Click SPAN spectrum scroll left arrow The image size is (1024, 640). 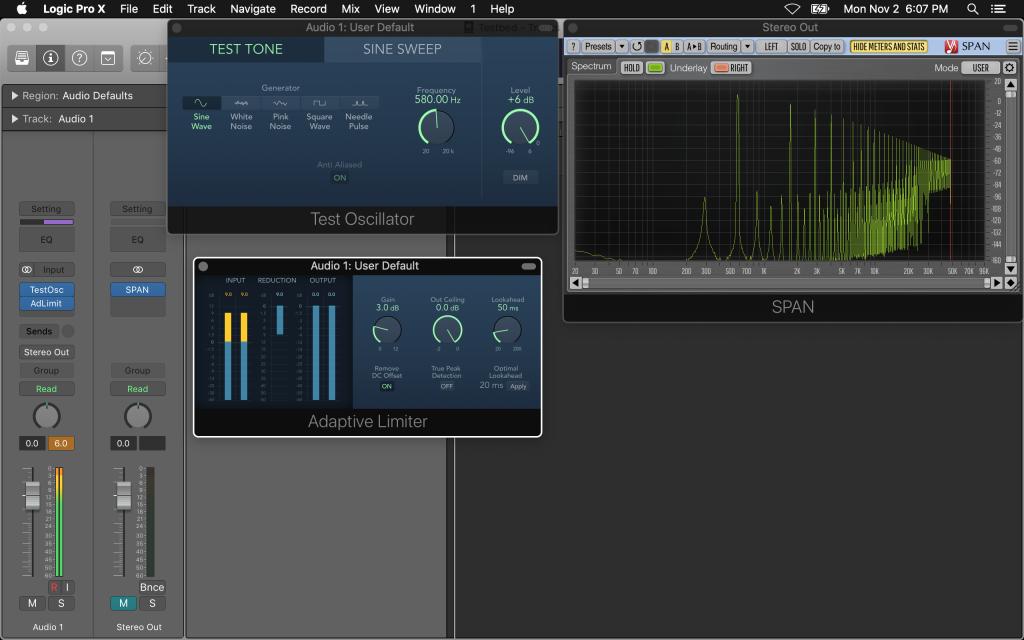coord(575,283)
